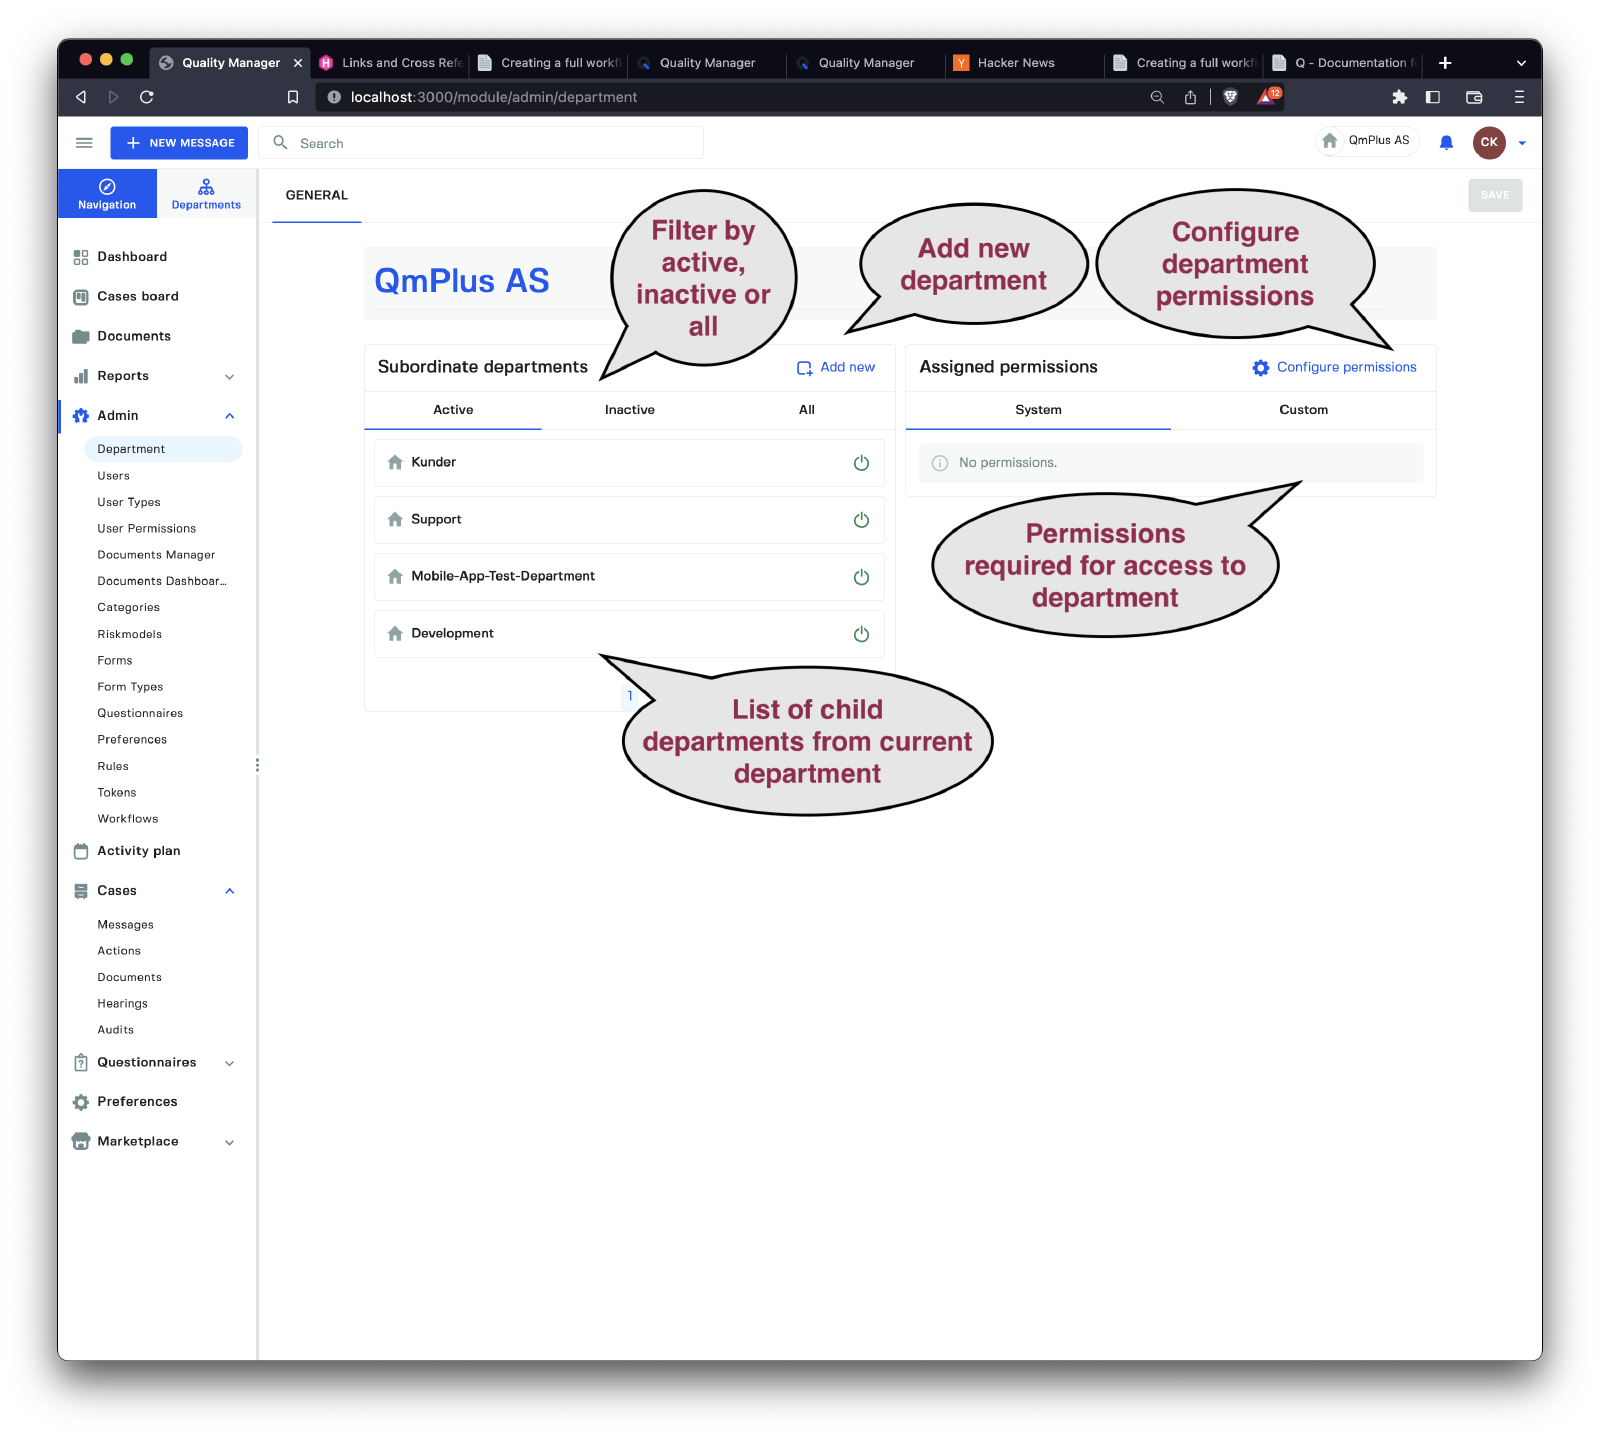This screenshot has height=1437, width=1600.
Task: Expand the Reports menu section
Action: (x=229, y=377)
